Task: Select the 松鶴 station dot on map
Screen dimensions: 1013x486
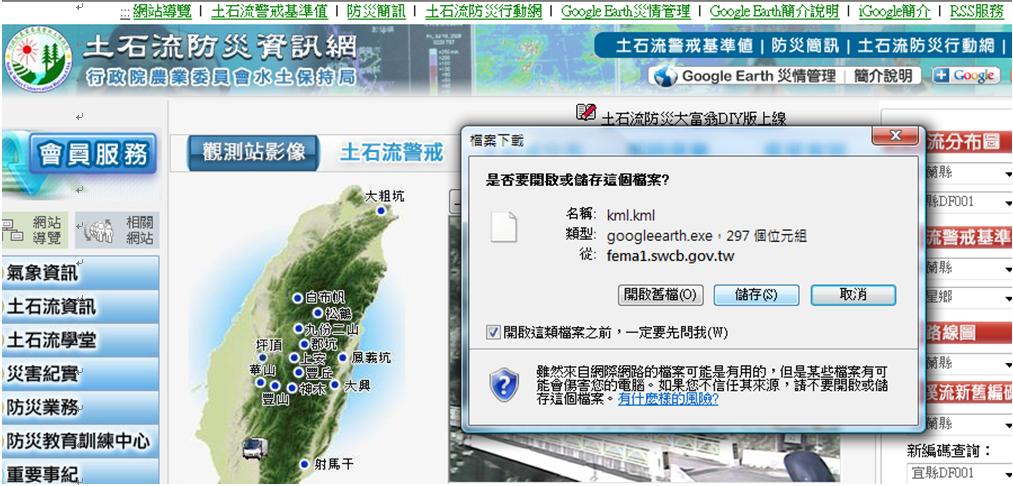Action: pyautogui.click(x=318, y=313)
